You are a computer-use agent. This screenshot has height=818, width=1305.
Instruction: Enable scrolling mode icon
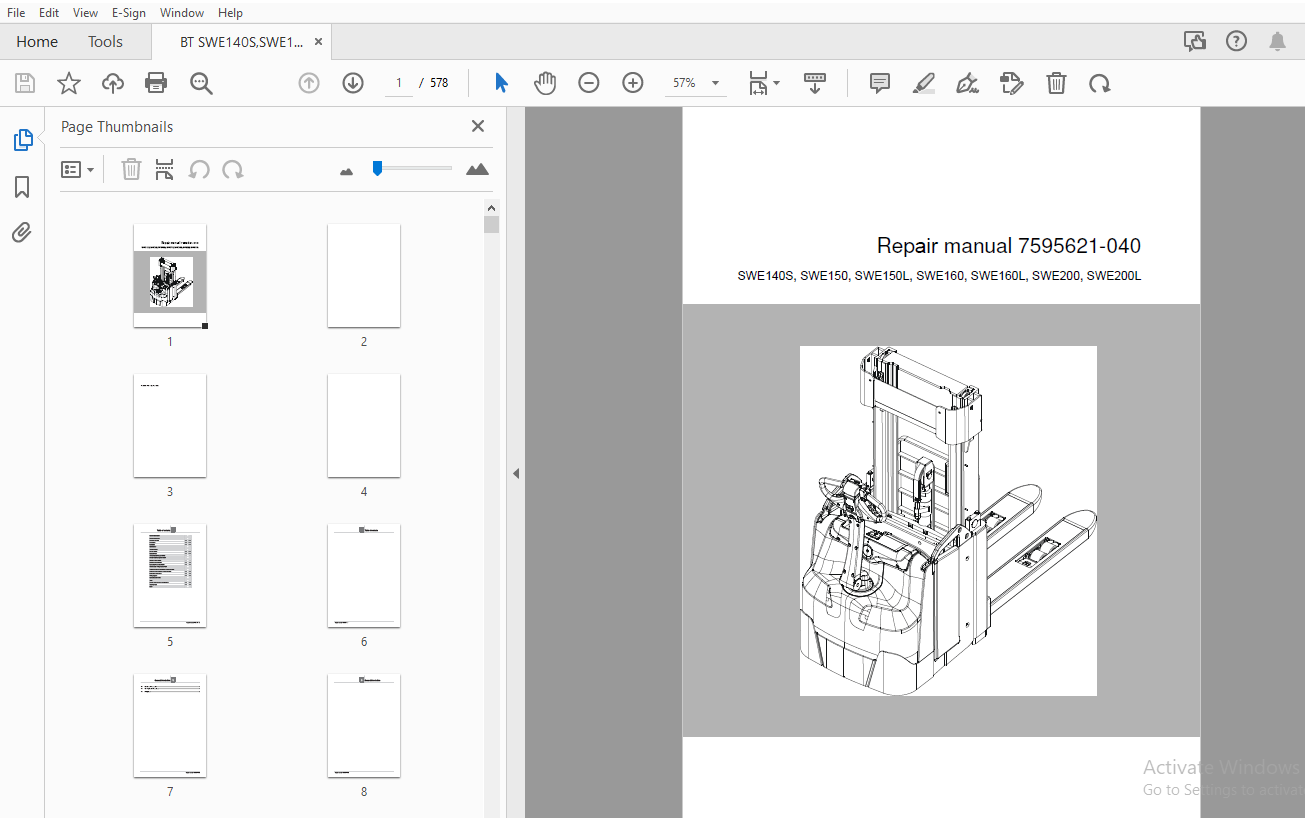point(815,83)
